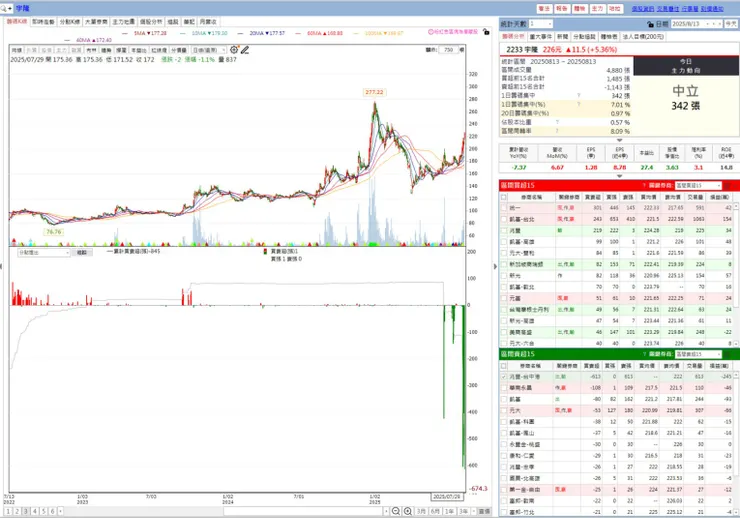This screenshot has height=518, width=740.
Task: Select the pencil drawing tool icon
Action: point(244,50)
